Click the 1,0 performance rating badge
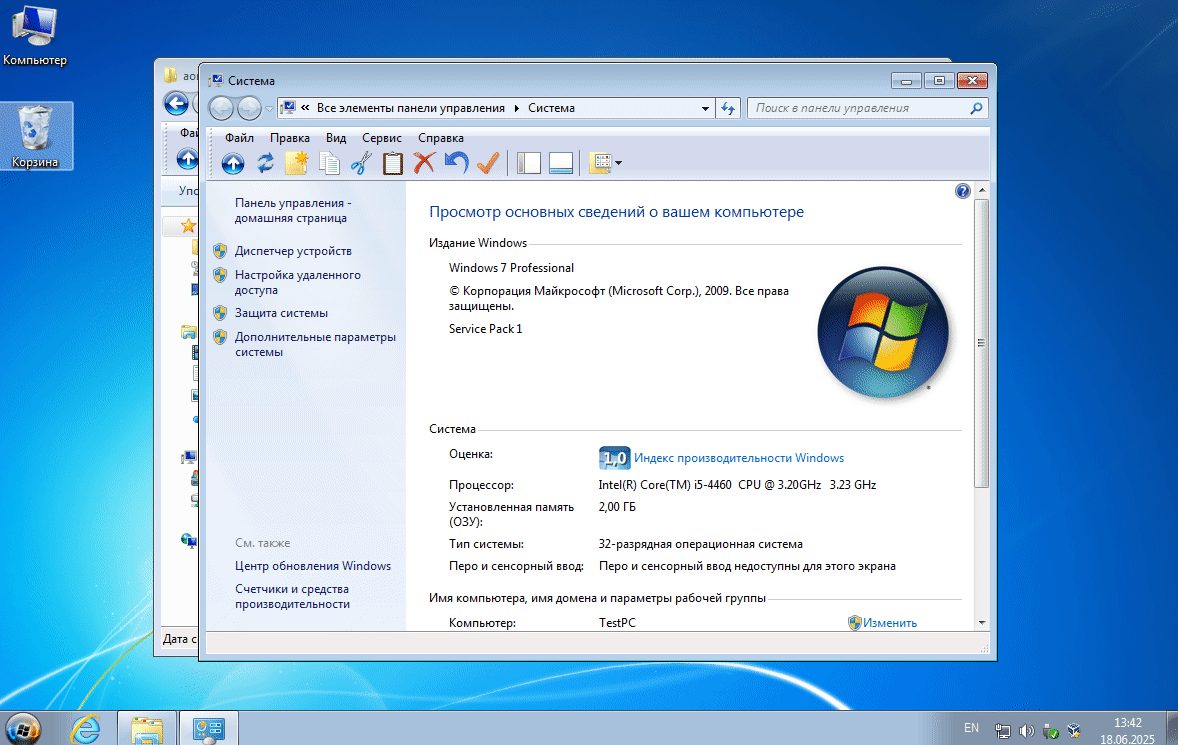The height and width of the screenshot is (745, 1178). click(615, 457)
